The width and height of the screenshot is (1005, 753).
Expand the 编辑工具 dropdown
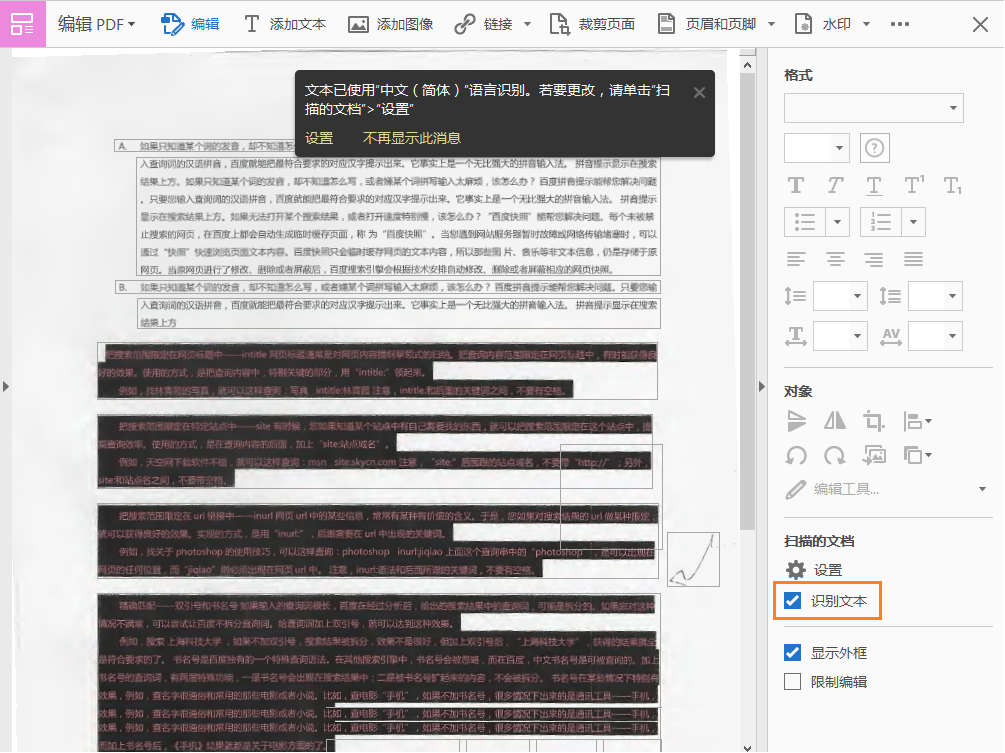983,489
